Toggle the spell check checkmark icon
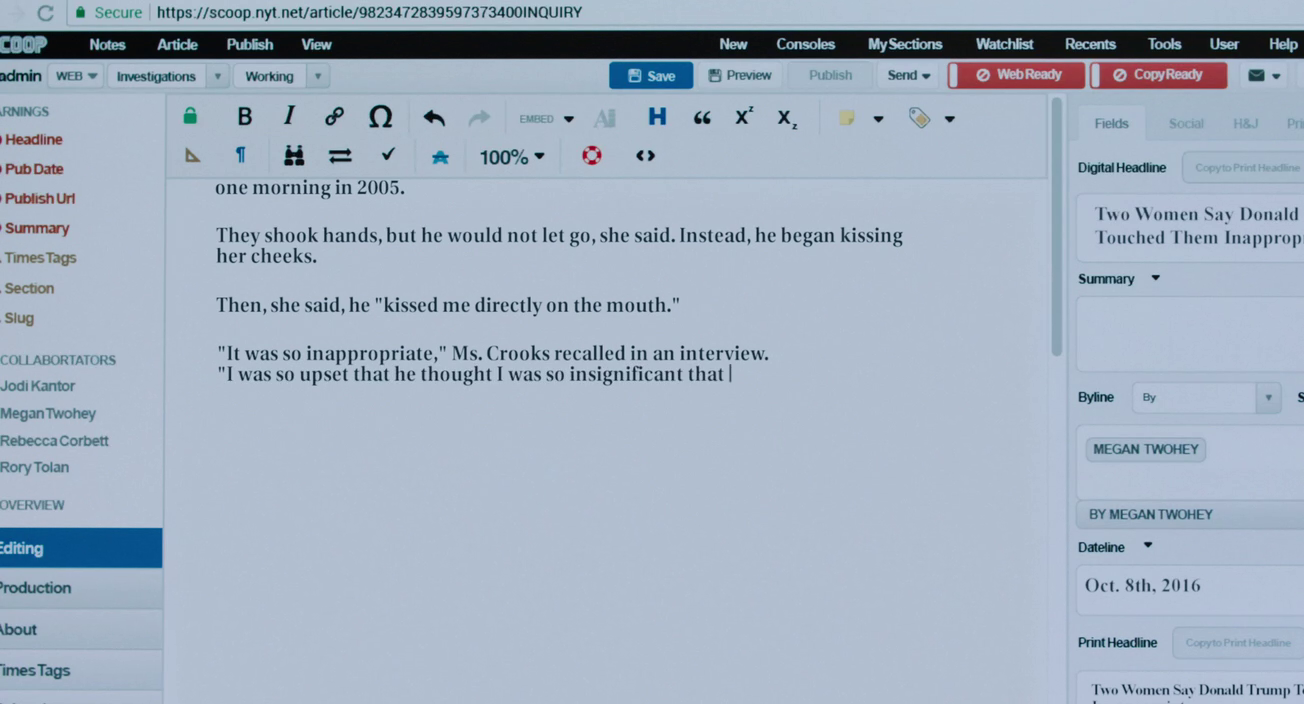The height and width of the screenshot is (704, 1304). click(388, 155)
